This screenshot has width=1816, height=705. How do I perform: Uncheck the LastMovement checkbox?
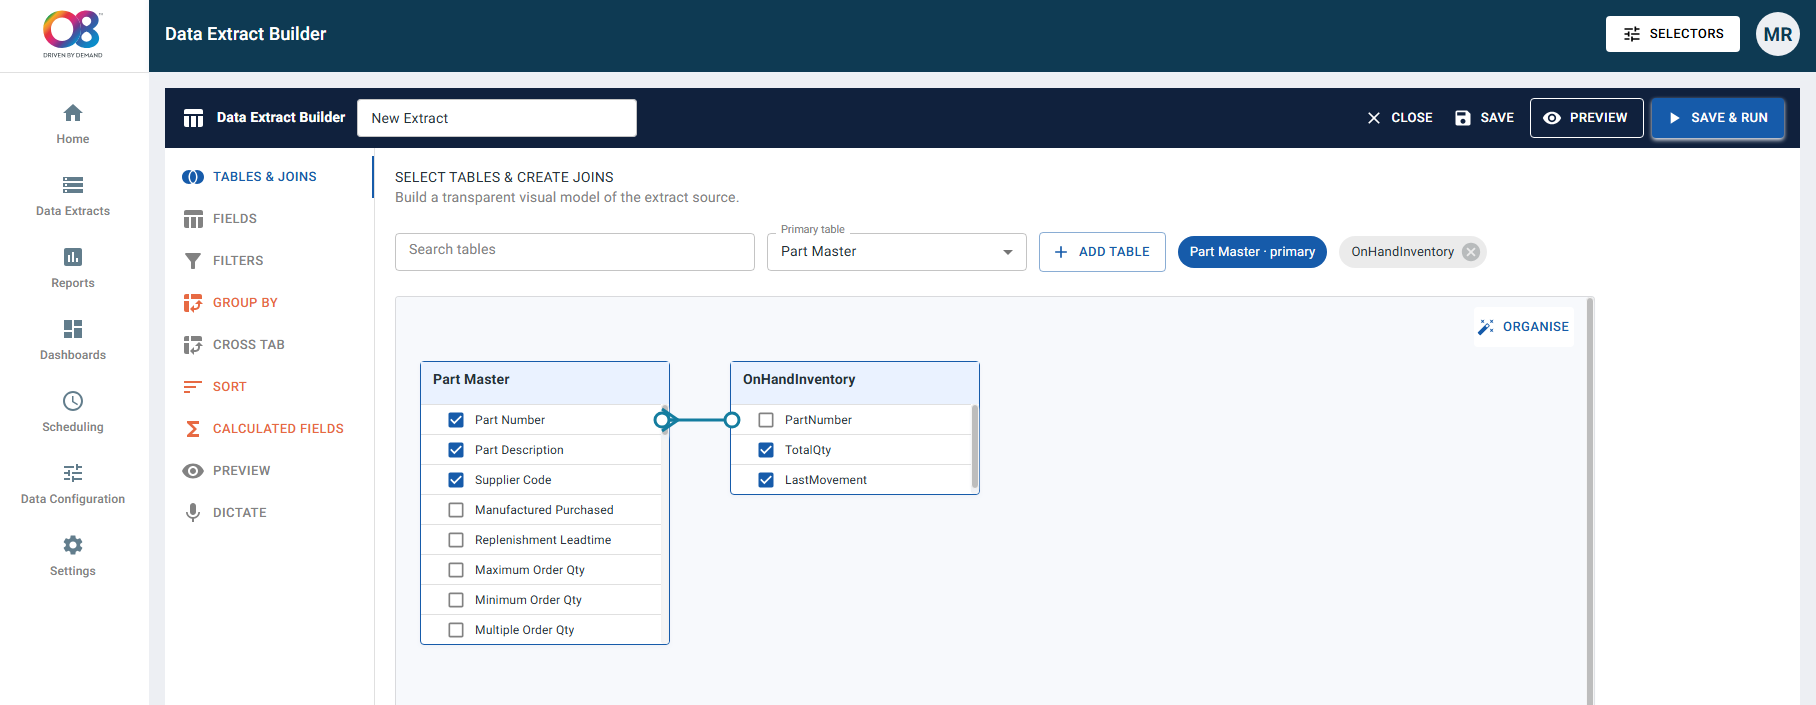(766, 480)
